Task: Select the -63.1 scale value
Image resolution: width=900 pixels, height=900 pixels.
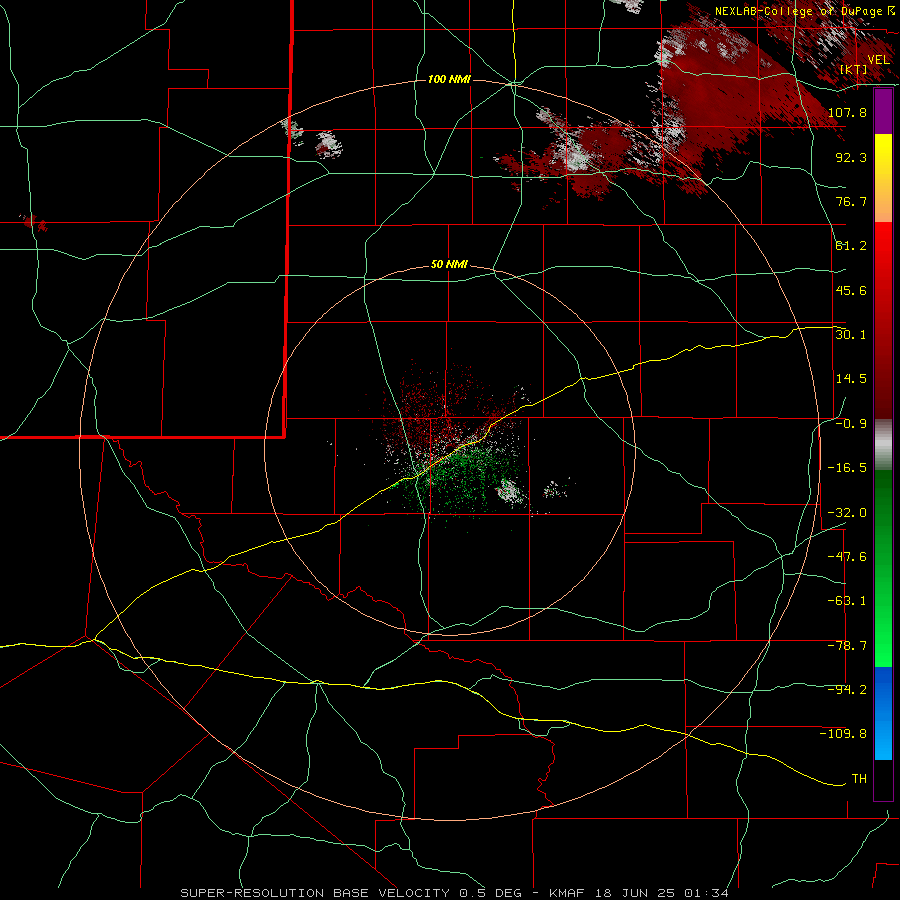Action: point(847,601)
